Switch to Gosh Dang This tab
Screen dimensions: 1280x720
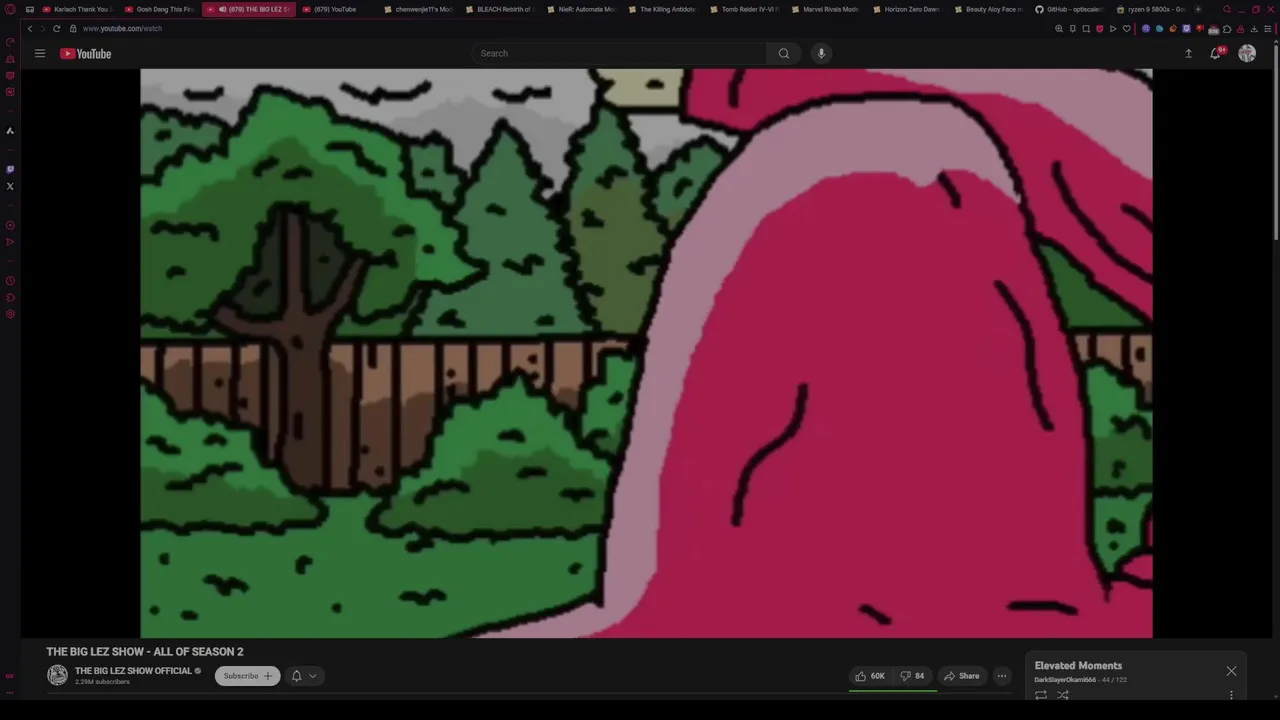point(160,9)
